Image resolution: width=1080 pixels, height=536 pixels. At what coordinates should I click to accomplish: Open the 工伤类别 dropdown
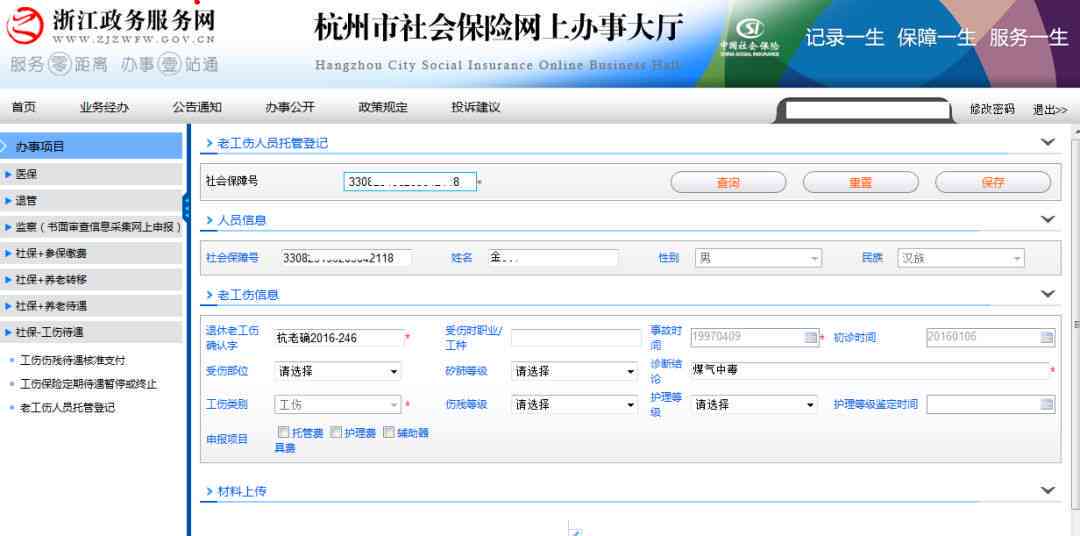(x=338, y=405)
